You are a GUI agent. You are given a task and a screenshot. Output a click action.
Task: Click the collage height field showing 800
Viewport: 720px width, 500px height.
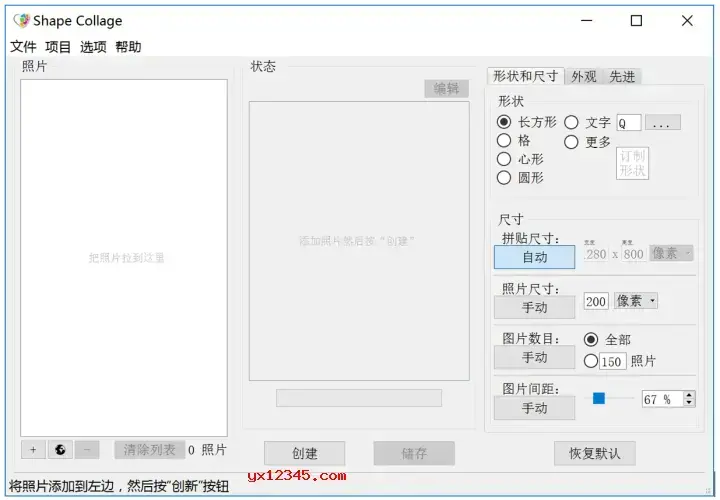point(634,253)
